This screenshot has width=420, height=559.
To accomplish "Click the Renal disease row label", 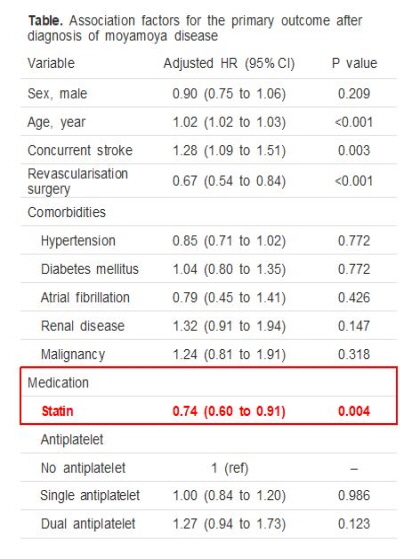I will point(82,326).
